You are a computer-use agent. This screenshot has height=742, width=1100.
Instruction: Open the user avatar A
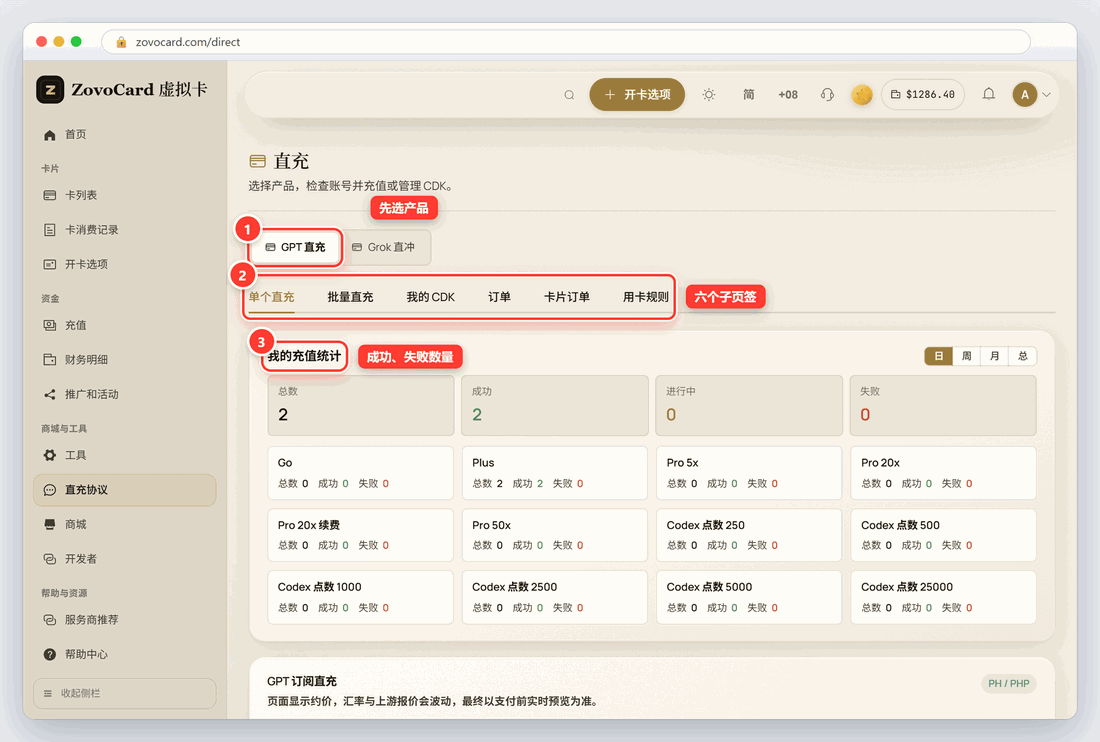click(1024, 95)
